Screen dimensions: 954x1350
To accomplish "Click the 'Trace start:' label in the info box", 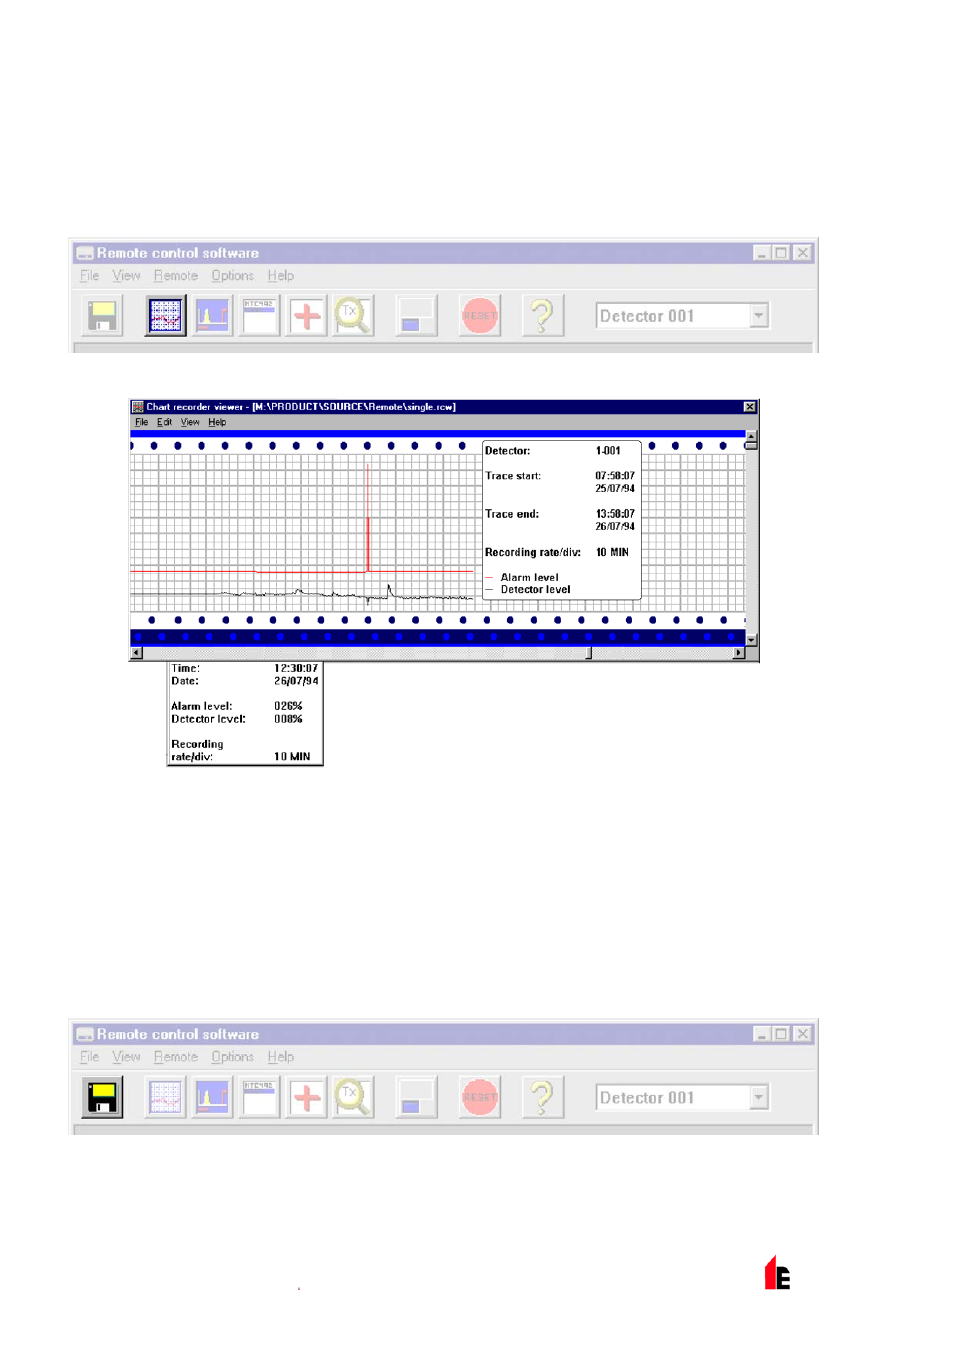I will 513,476.
